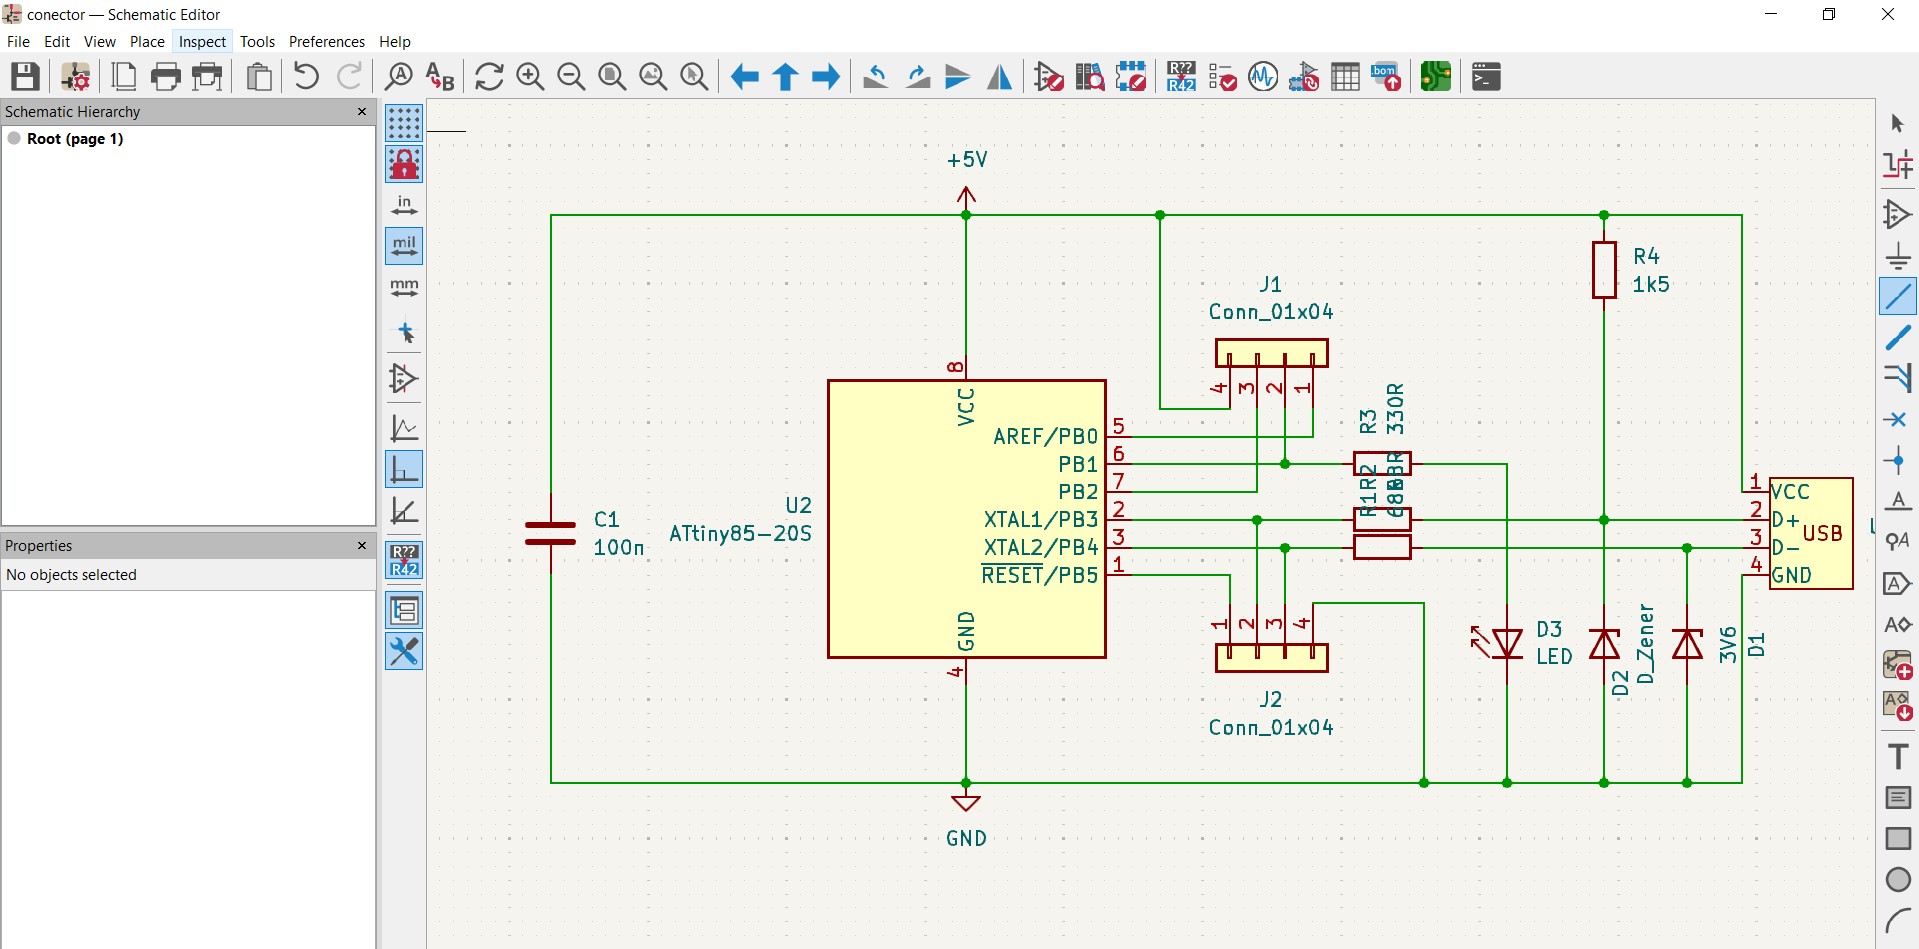
Task: Open the Find tool
Action: click(398, 76)
